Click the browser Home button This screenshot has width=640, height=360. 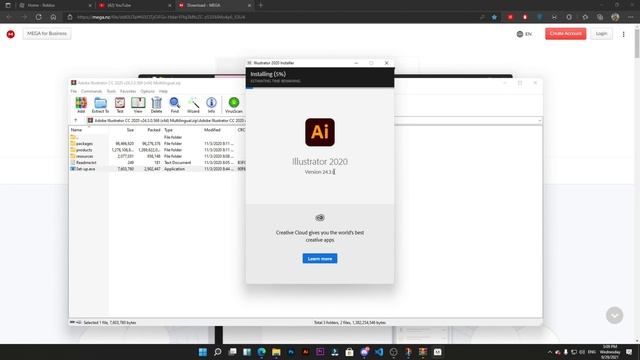(53, 17)
